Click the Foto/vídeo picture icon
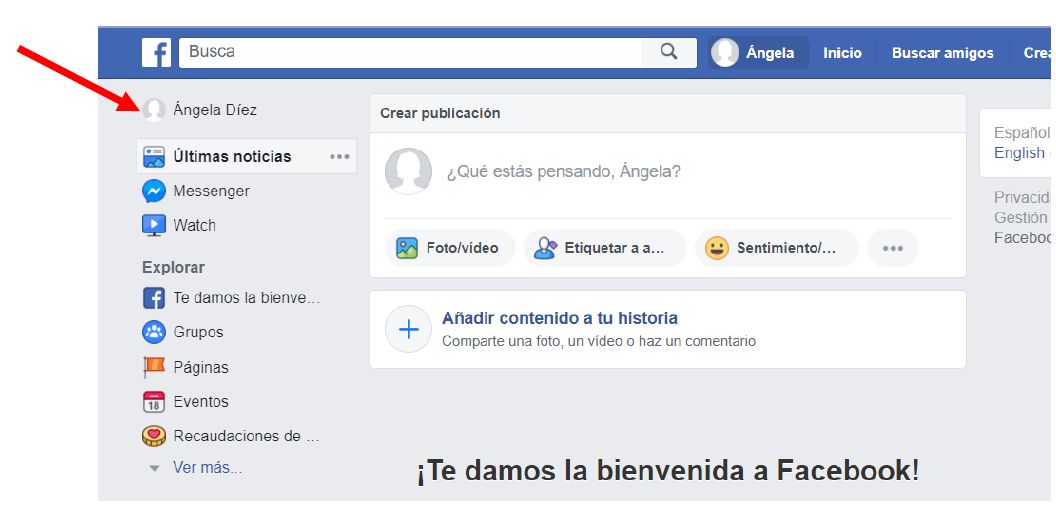 pyautogui.click(x=407, y=248)
